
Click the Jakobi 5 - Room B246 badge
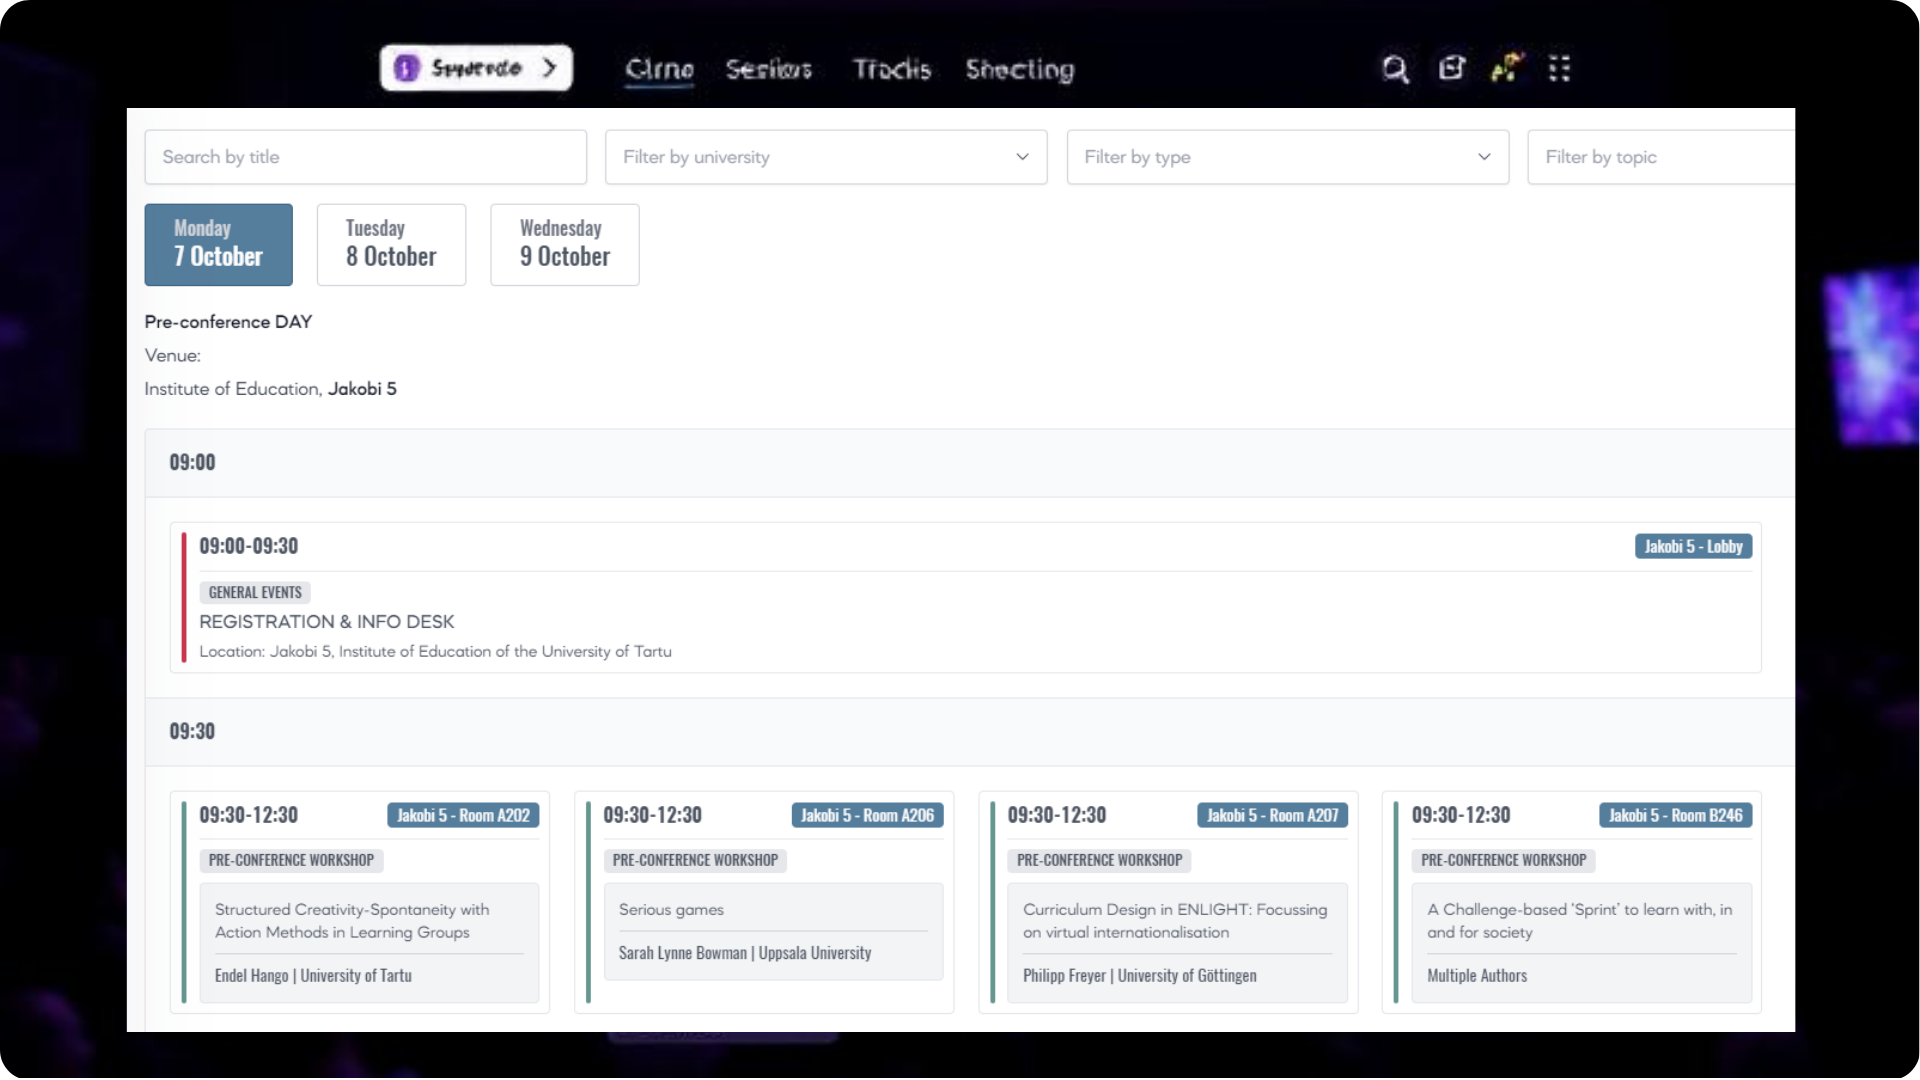pos(1675,816)
